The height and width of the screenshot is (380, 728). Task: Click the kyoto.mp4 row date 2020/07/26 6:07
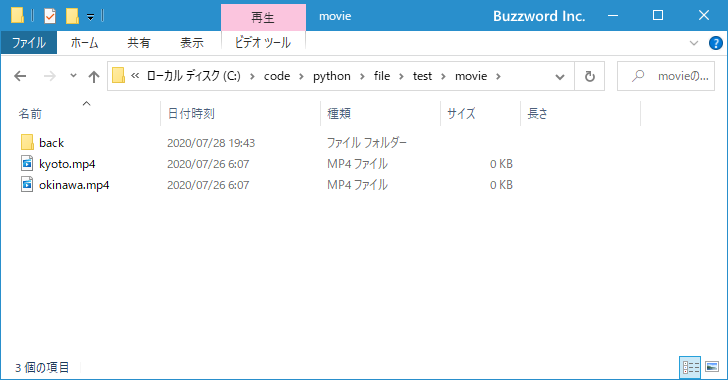pyautogui.click(x=208, y=164)
